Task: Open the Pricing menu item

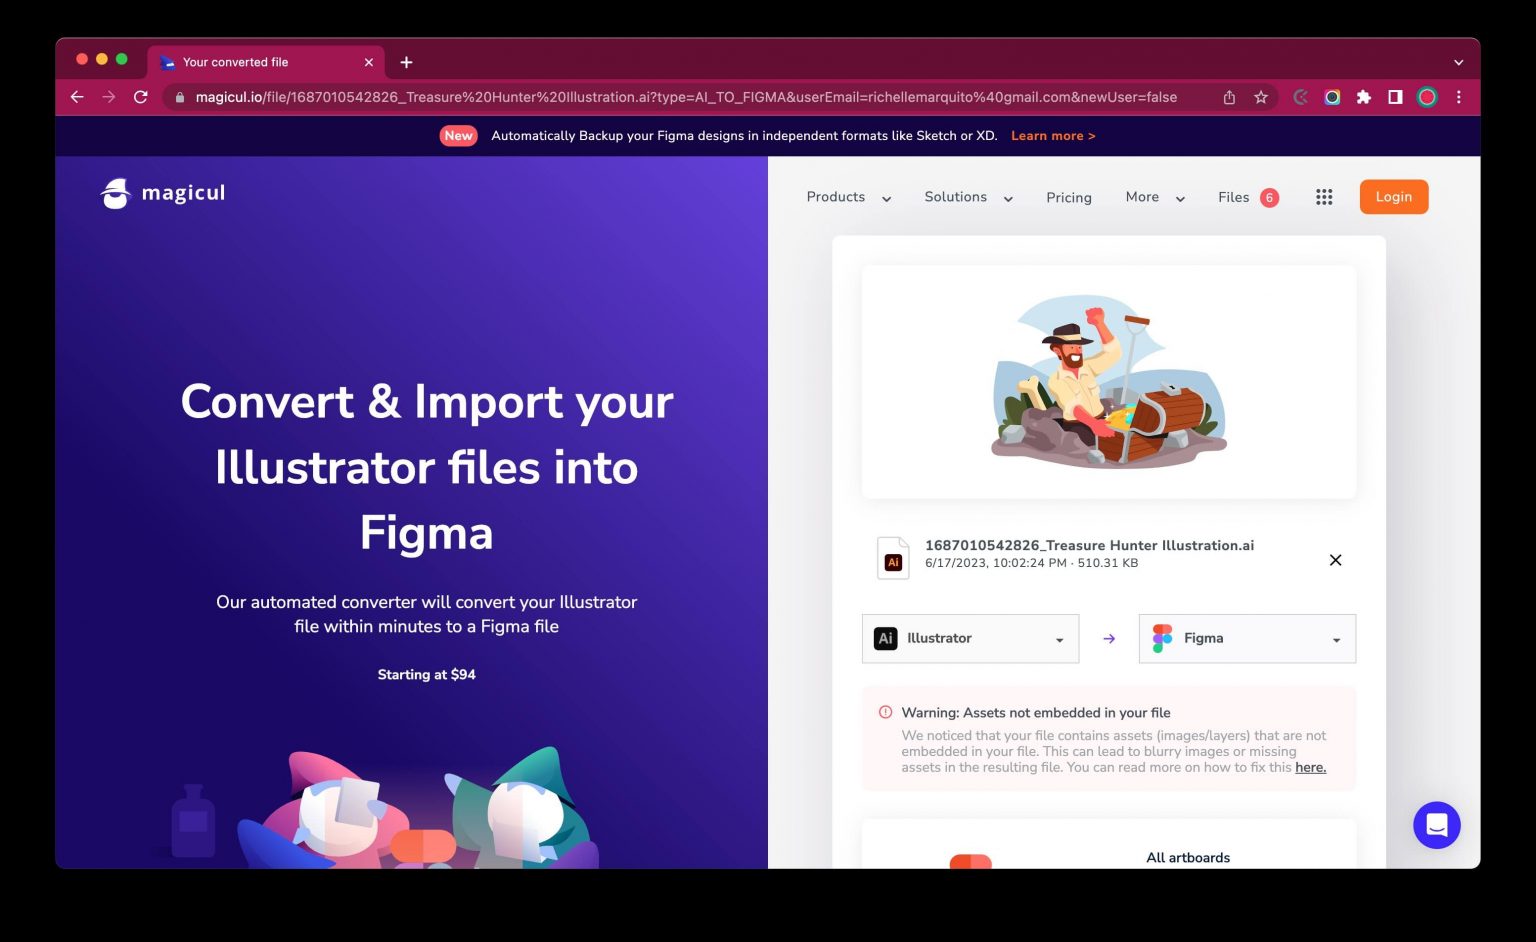Action: pos(1068,197)
